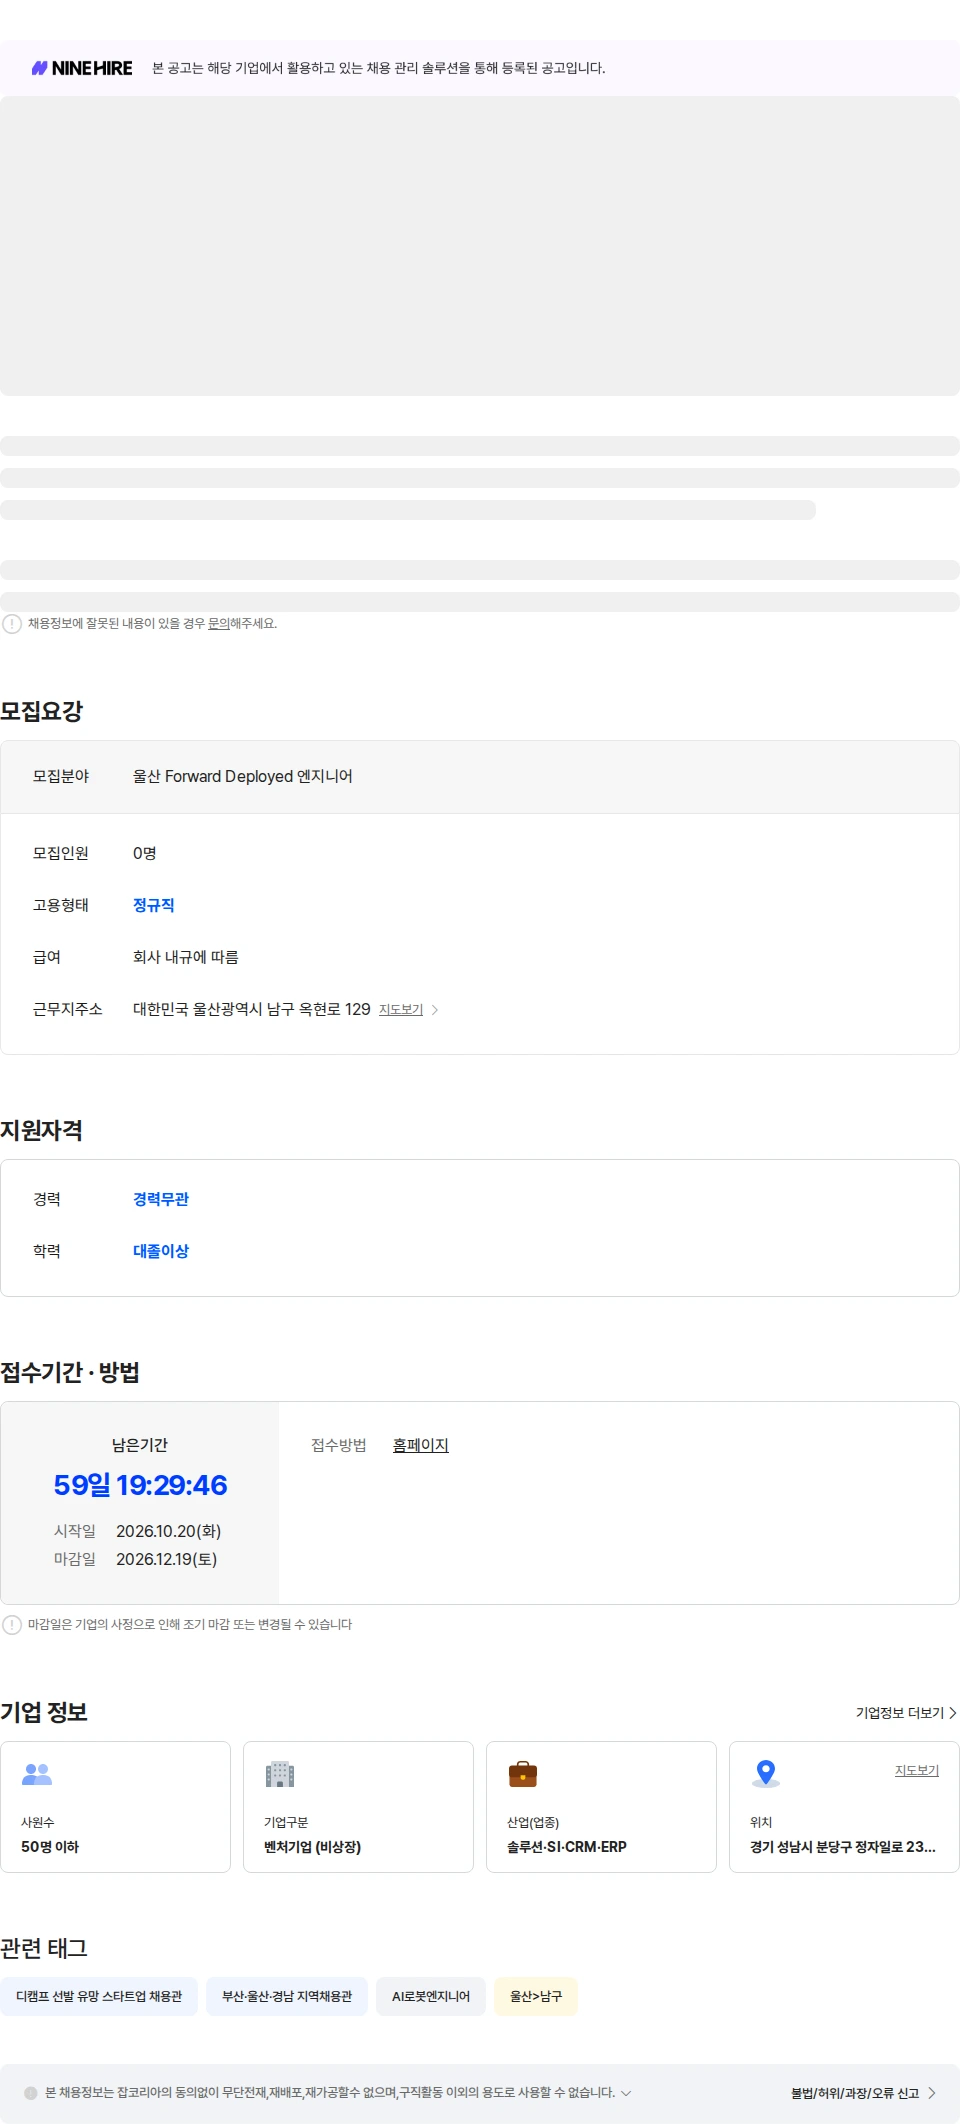Click the industry briefcase icon
This screenshot has width=960, height=2124.
pos(523,1774)
